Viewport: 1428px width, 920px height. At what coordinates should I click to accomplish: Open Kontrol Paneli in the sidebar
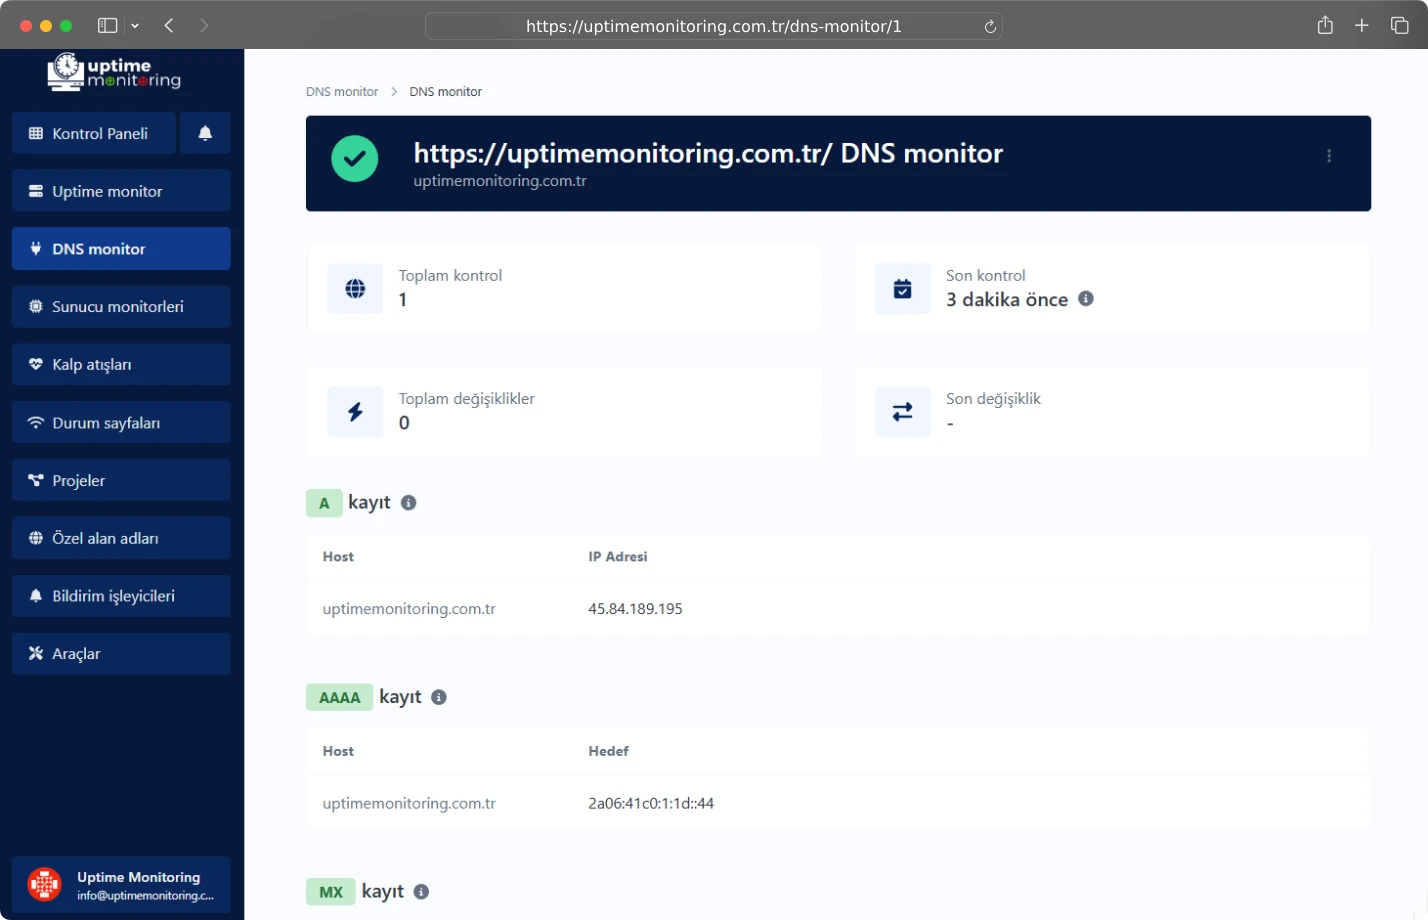point(94,133)
